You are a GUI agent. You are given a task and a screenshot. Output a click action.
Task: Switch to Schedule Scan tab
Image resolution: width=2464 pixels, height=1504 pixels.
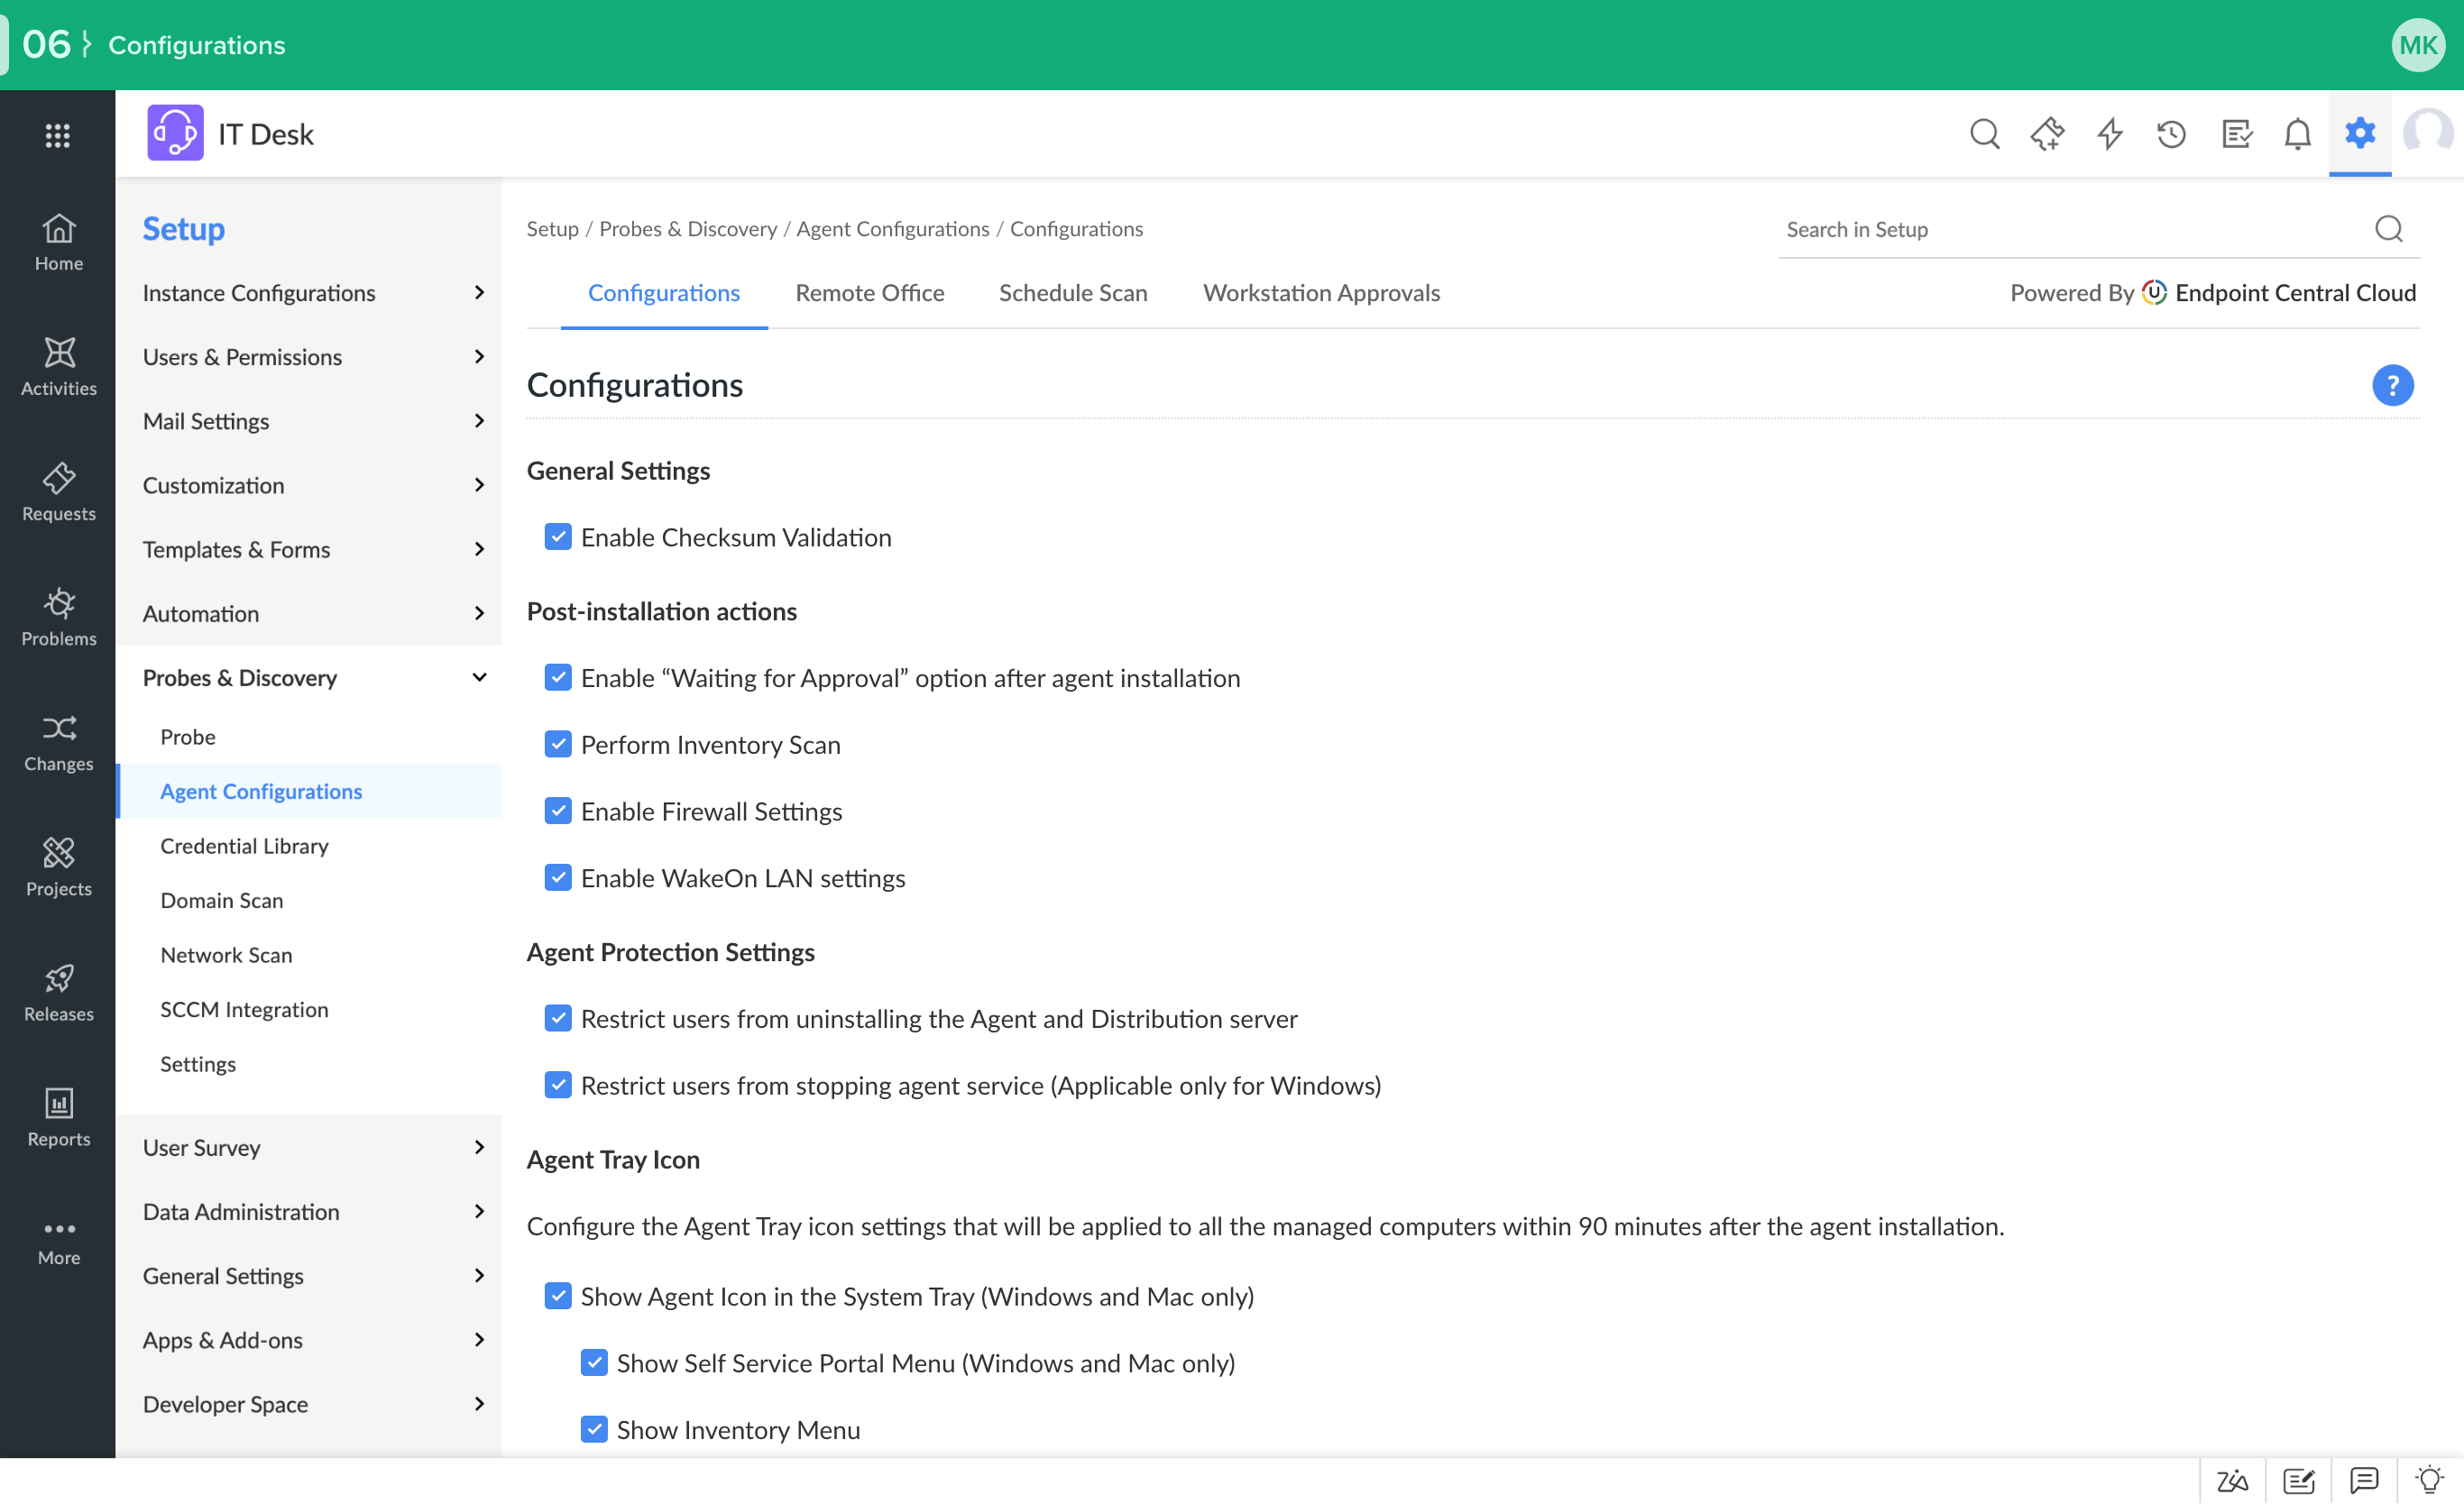1073,293
